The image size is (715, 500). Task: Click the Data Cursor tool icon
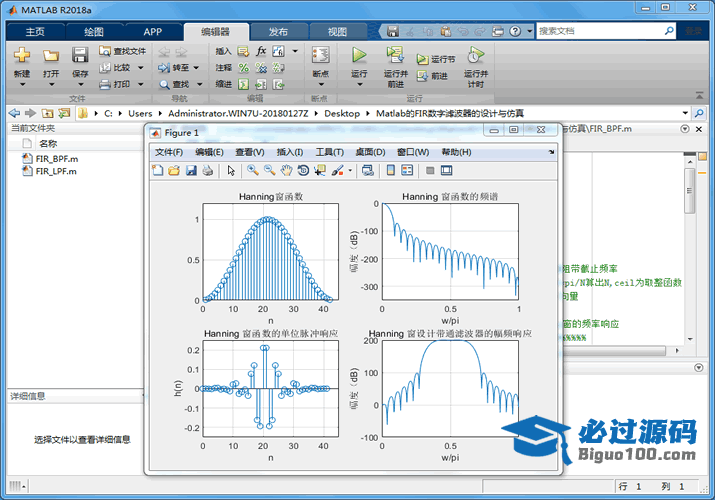tap(320, 171)
